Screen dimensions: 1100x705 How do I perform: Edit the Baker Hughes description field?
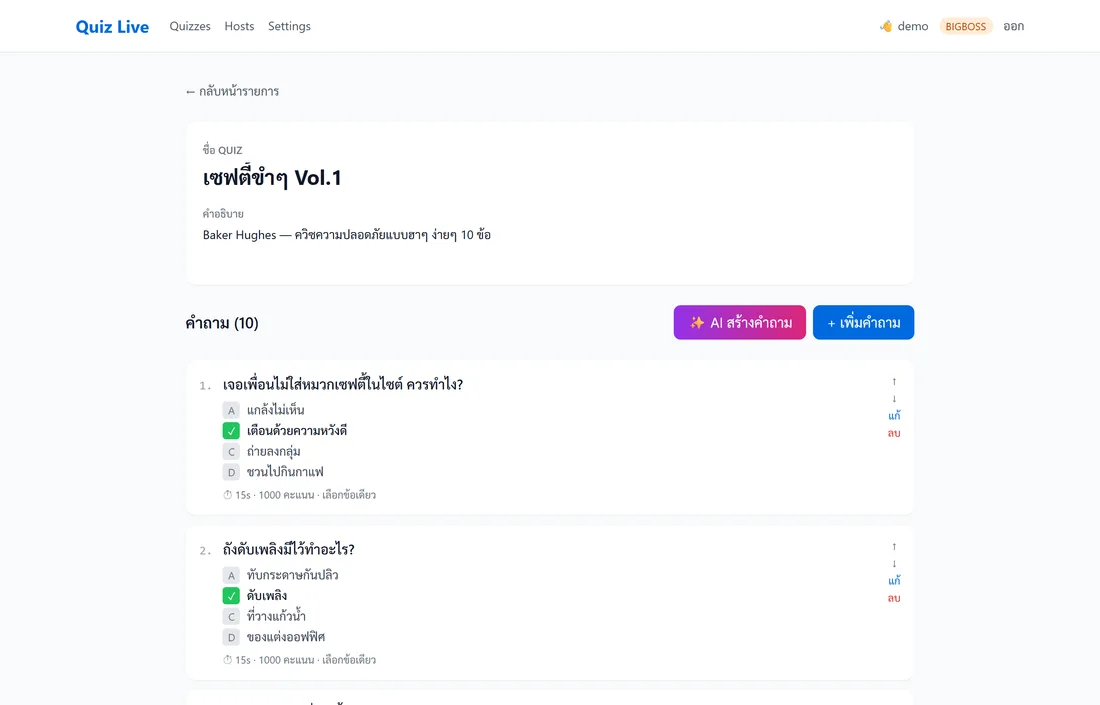click(347, 235)
